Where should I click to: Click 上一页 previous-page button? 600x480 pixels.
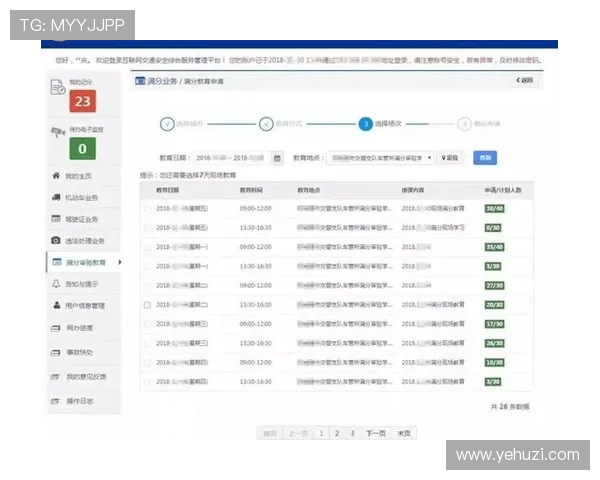(x=298, y=433)
